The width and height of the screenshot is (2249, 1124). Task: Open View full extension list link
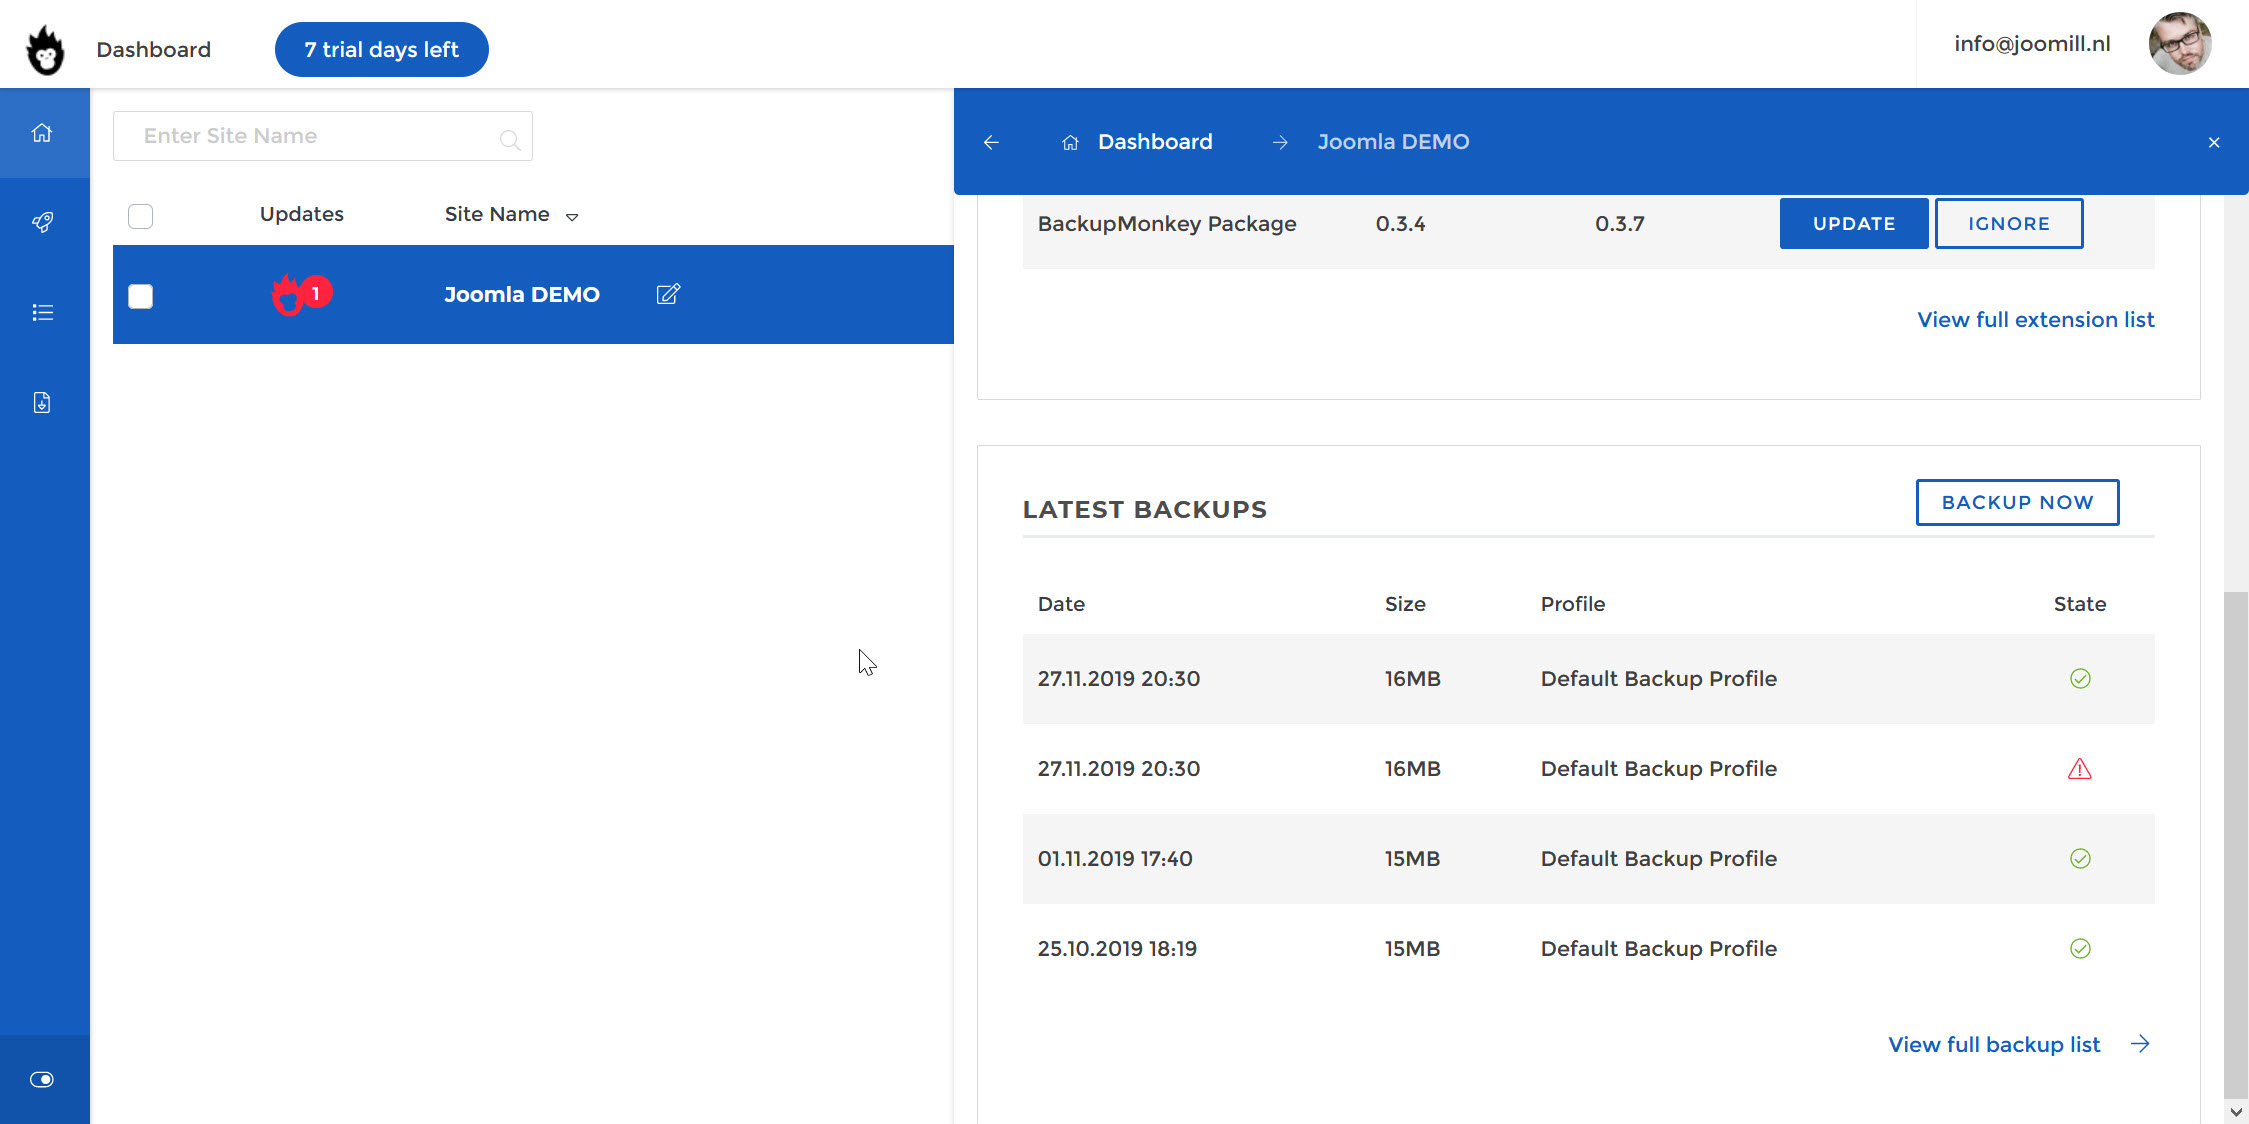point(2035,320)
